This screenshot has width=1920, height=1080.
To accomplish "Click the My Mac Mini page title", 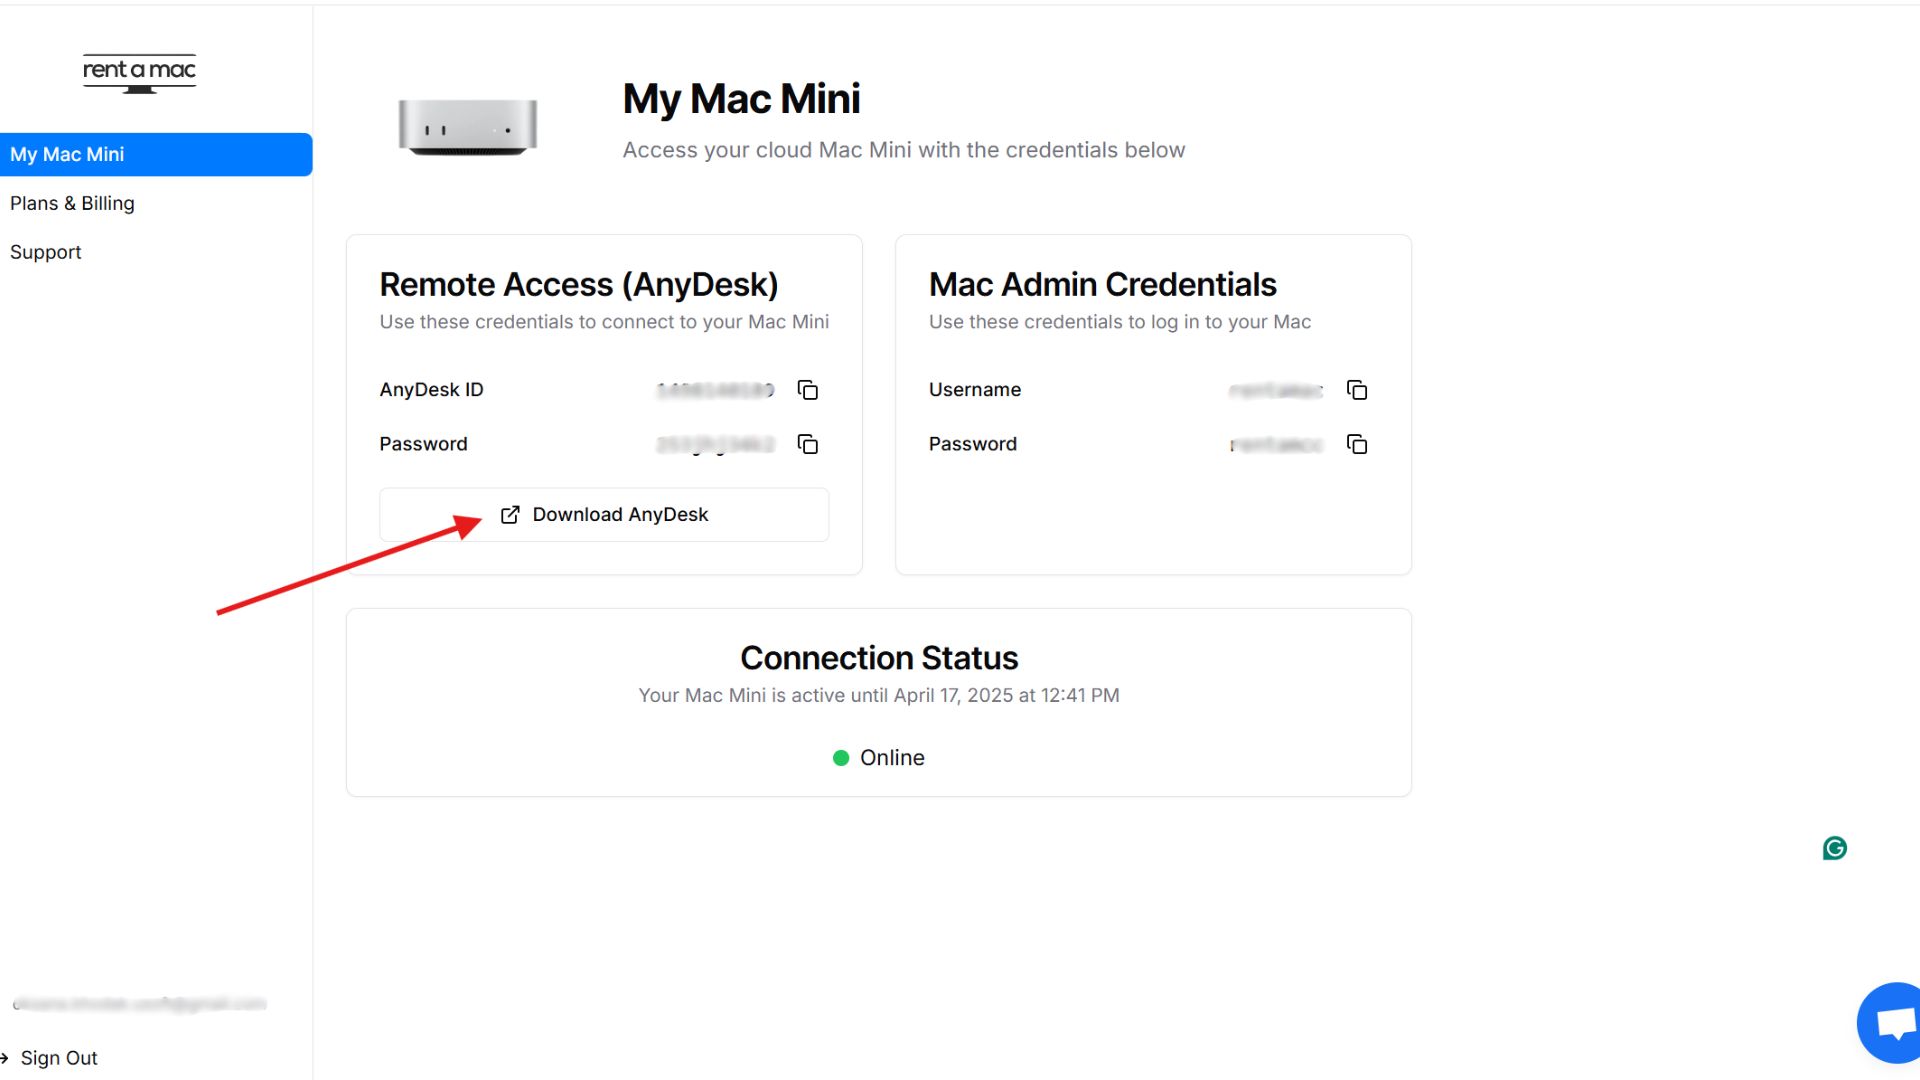I will click(741, 99).
